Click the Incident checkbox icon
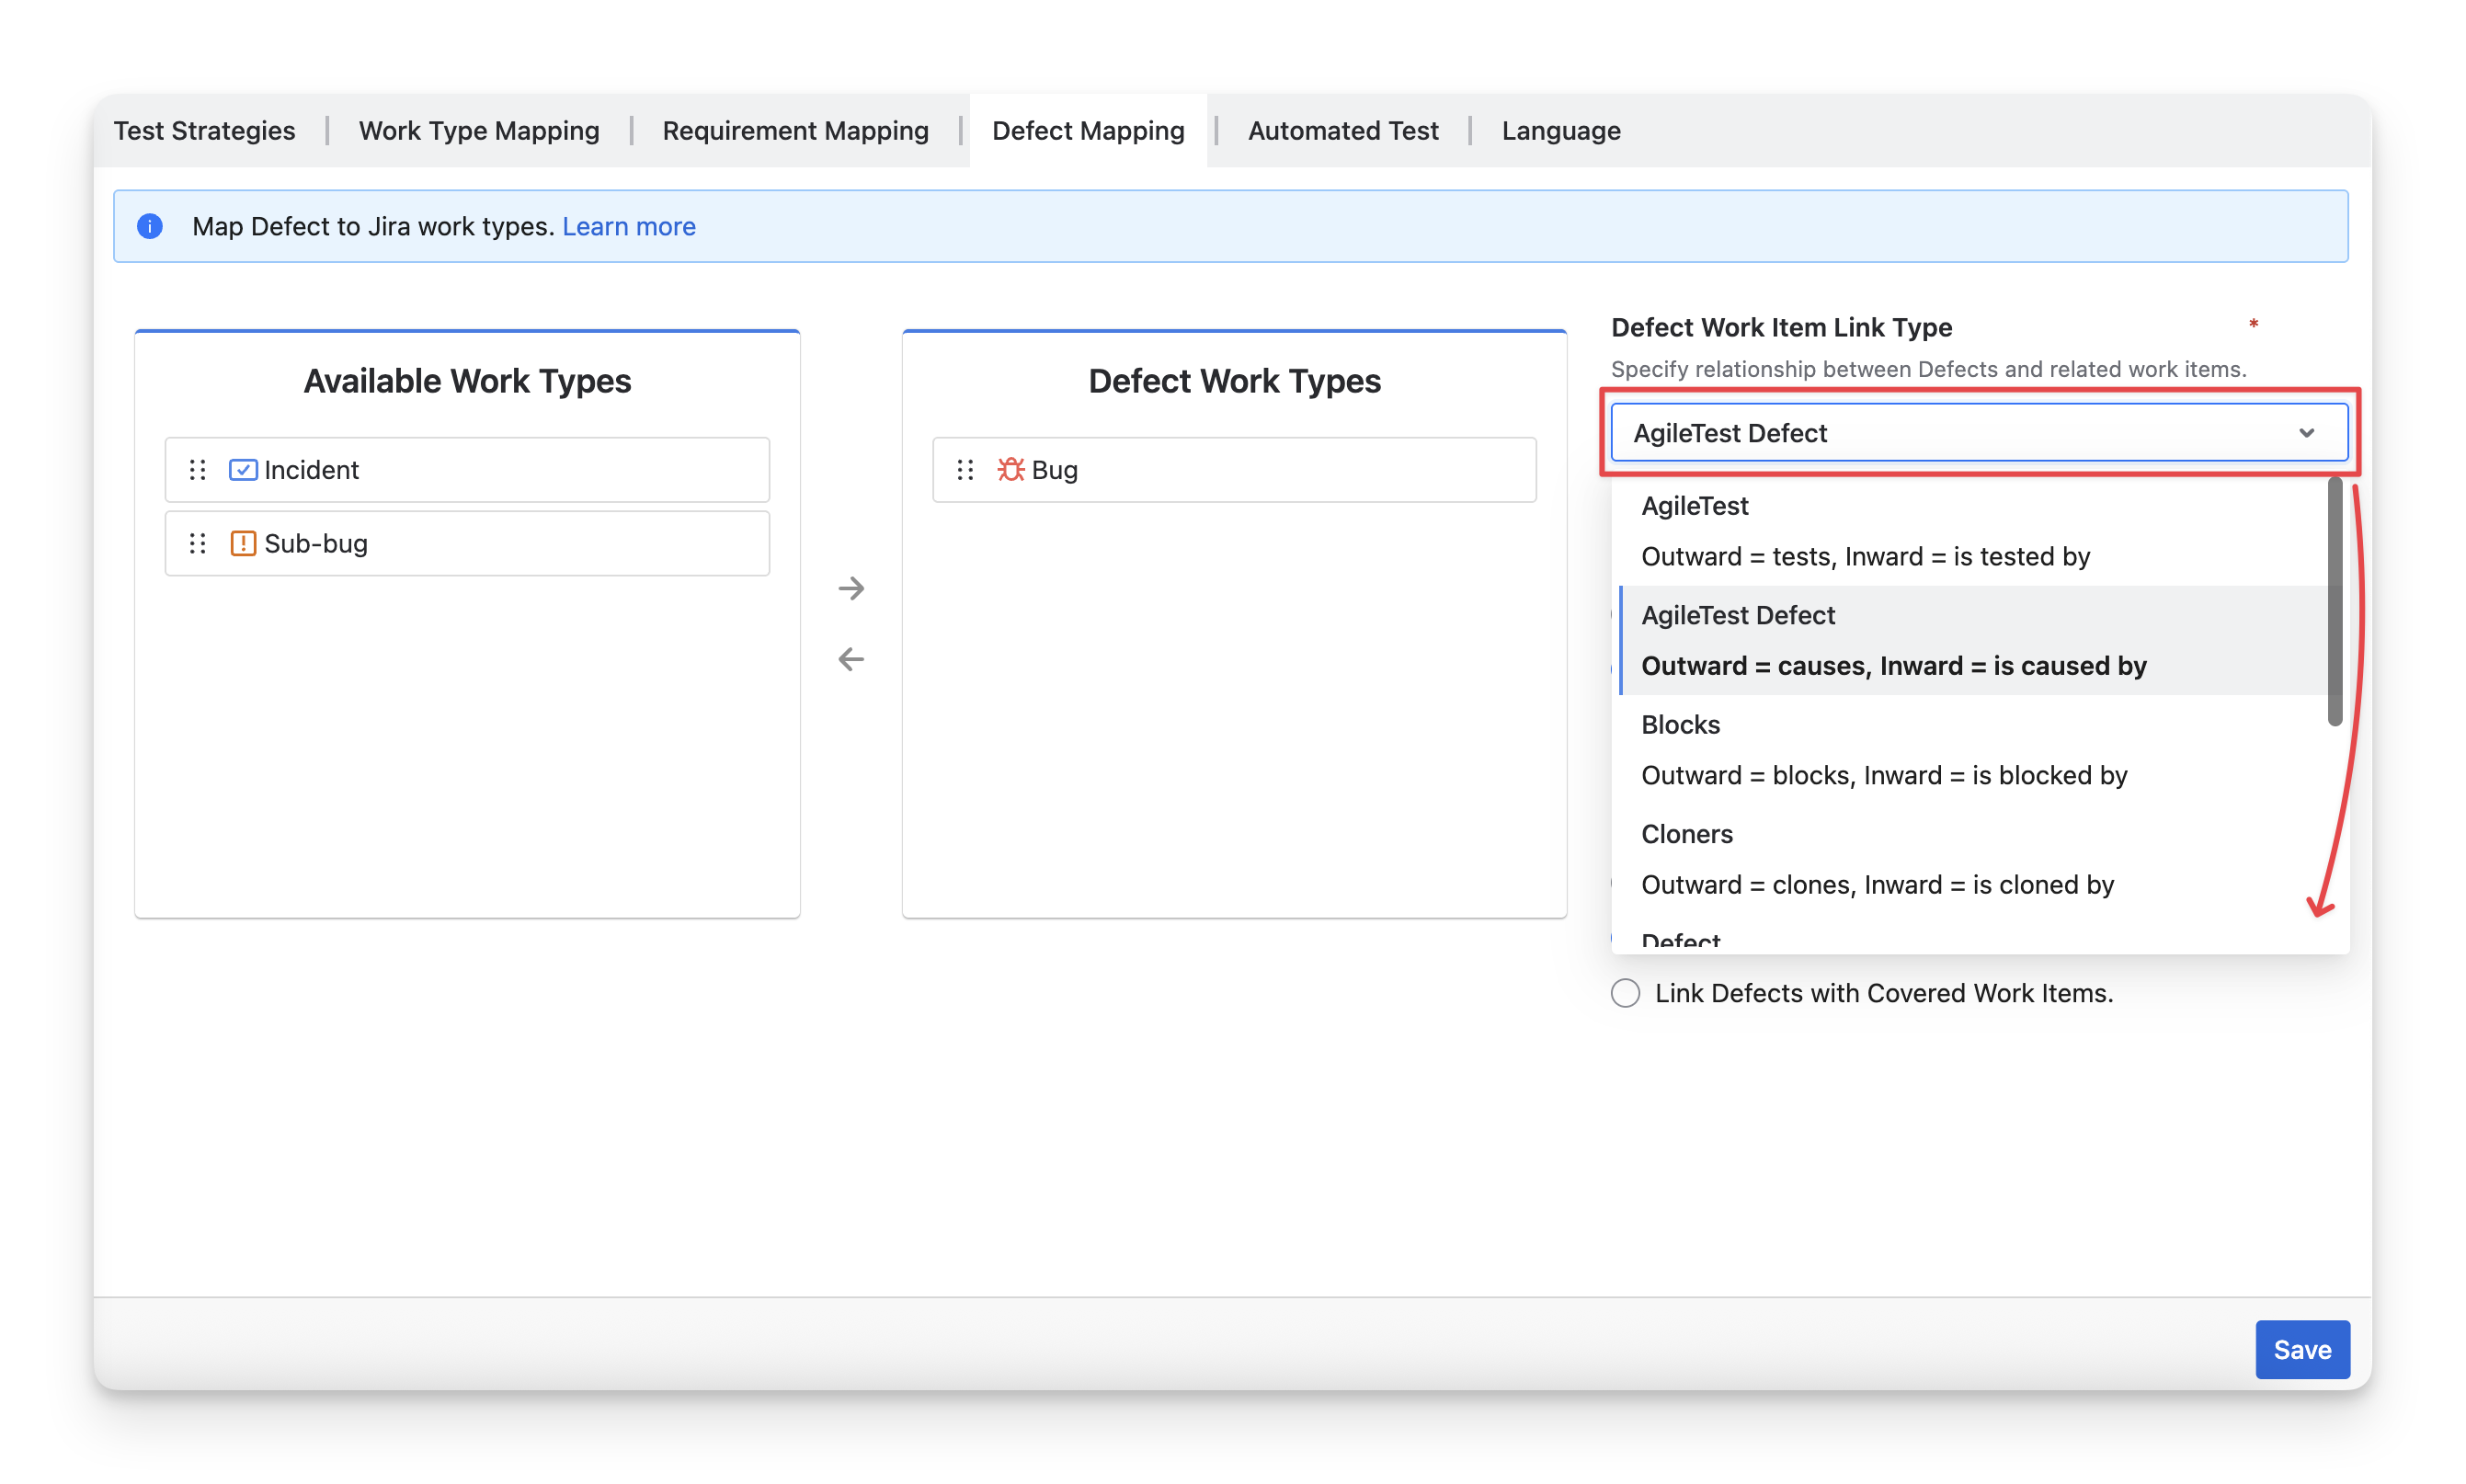 click(x=243, y=469)
